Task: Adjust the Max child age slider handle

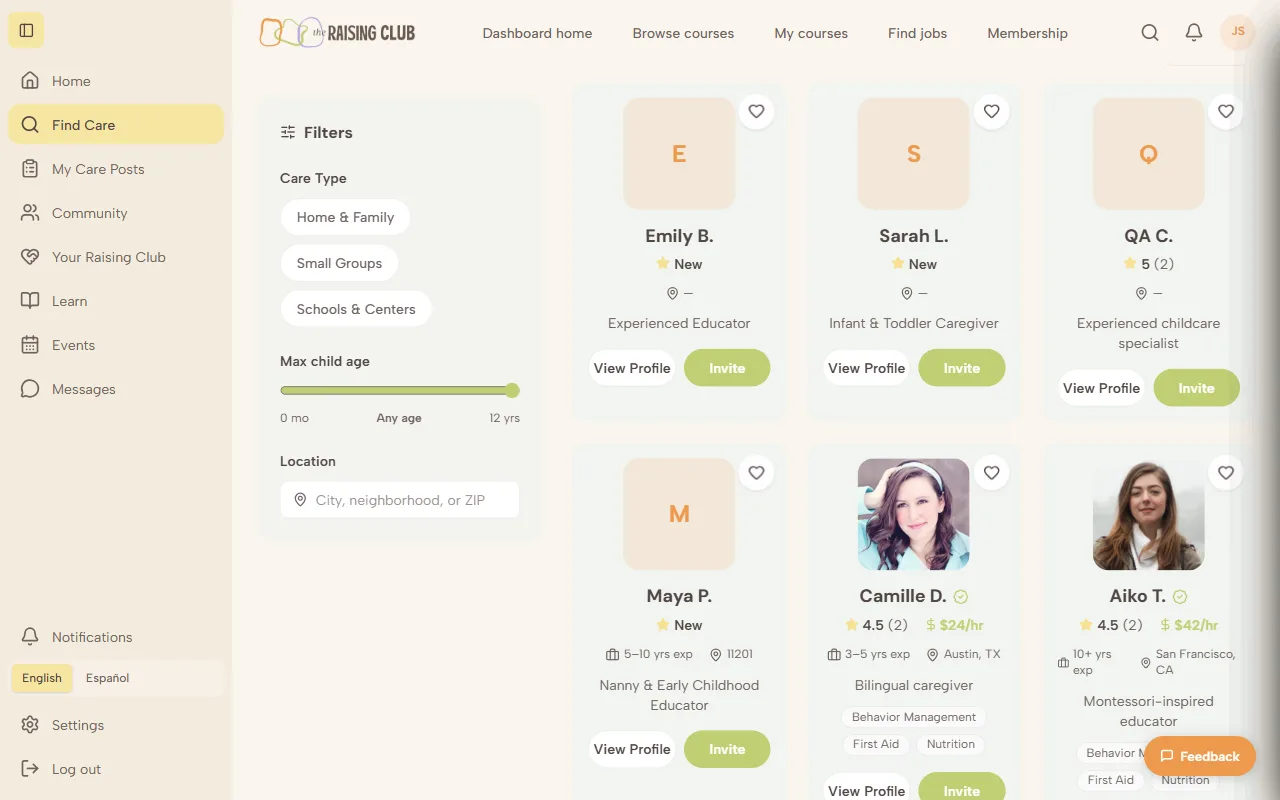Action: pyautogui.click(x=512, y=390)
